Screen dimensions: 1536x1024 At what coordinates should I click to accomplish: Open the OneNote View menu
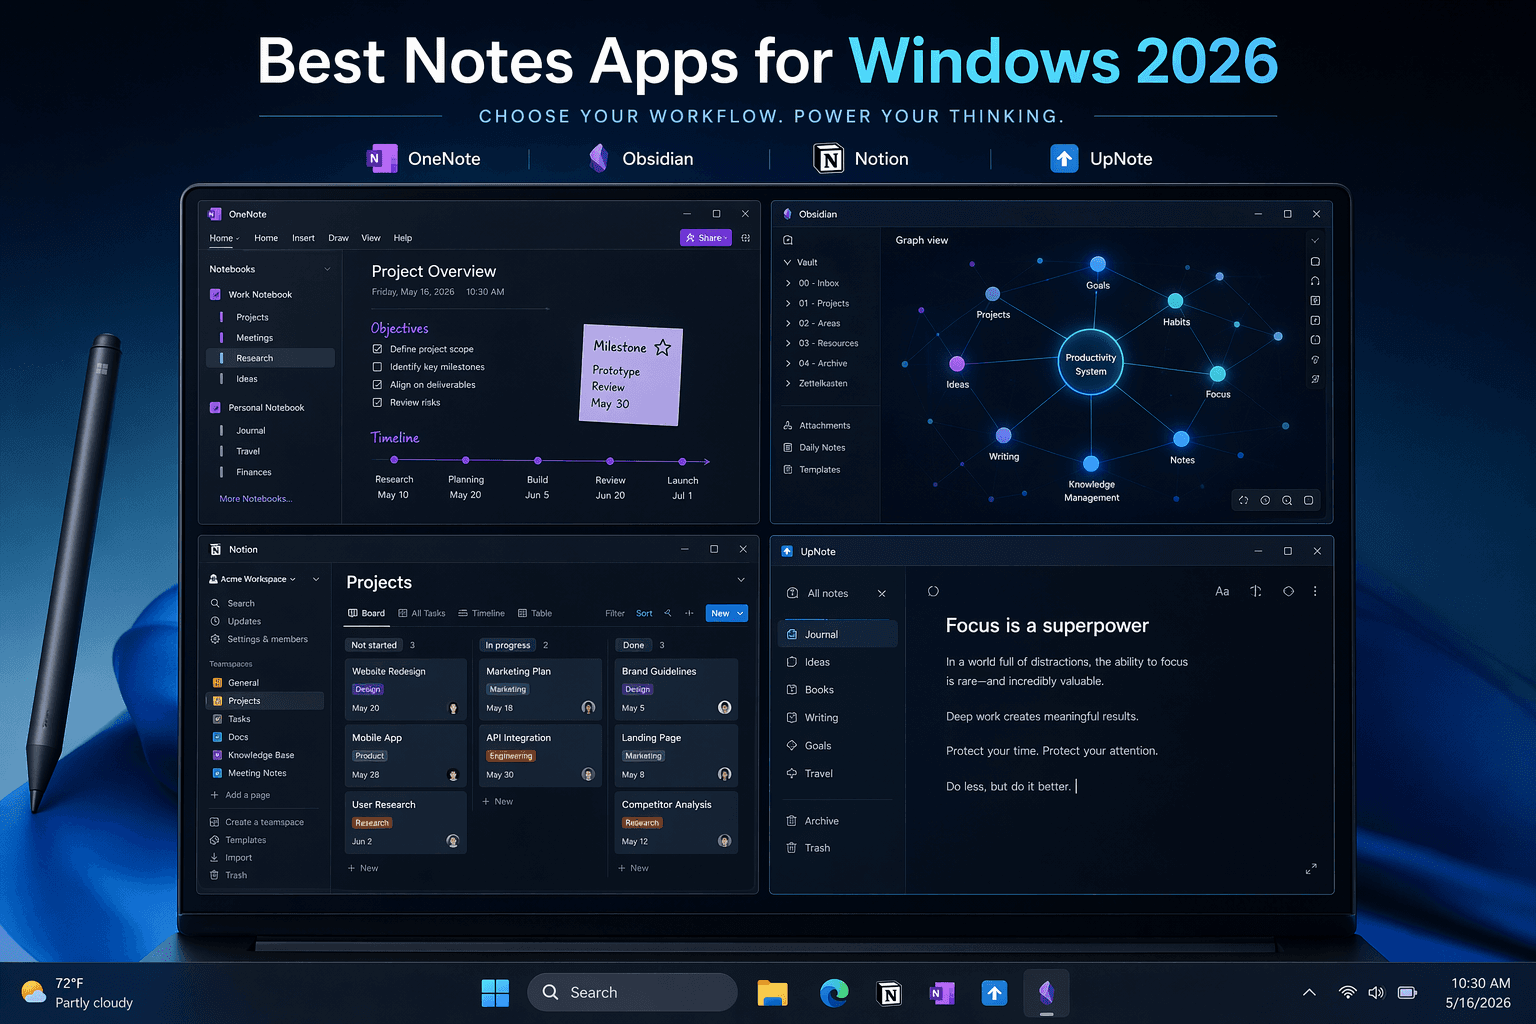371,238
